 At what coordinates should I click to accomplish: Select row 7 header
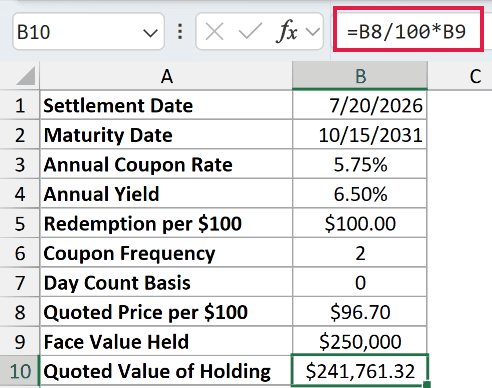pyautogui.click(x=20, y=283)
